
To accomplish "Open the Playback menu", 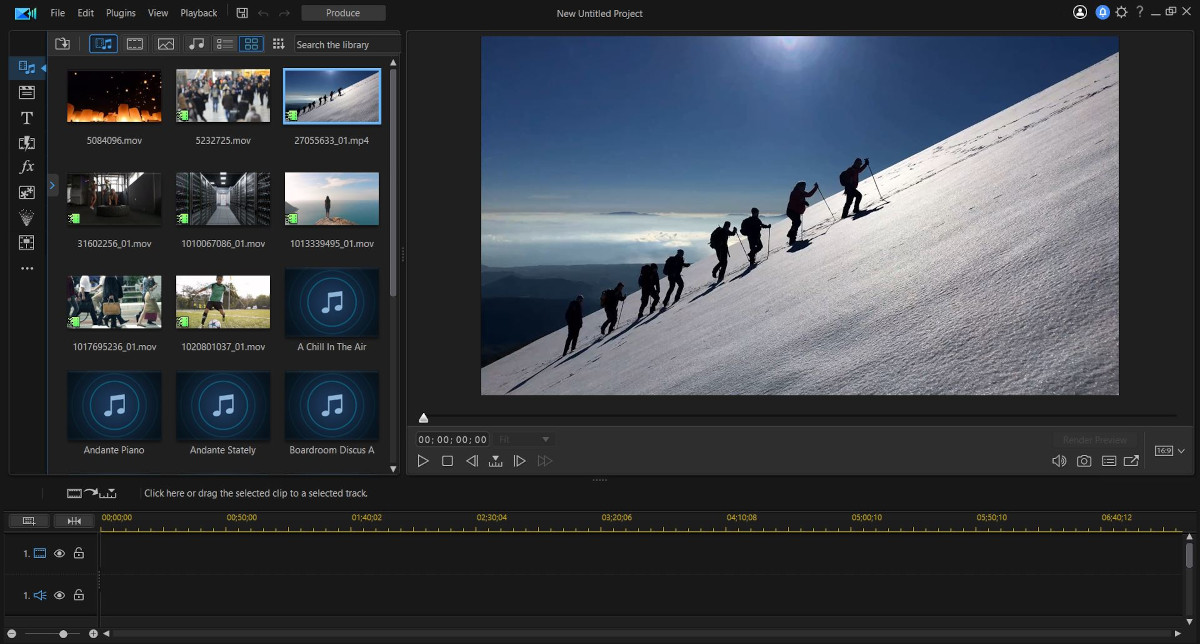I will [198, 13].
